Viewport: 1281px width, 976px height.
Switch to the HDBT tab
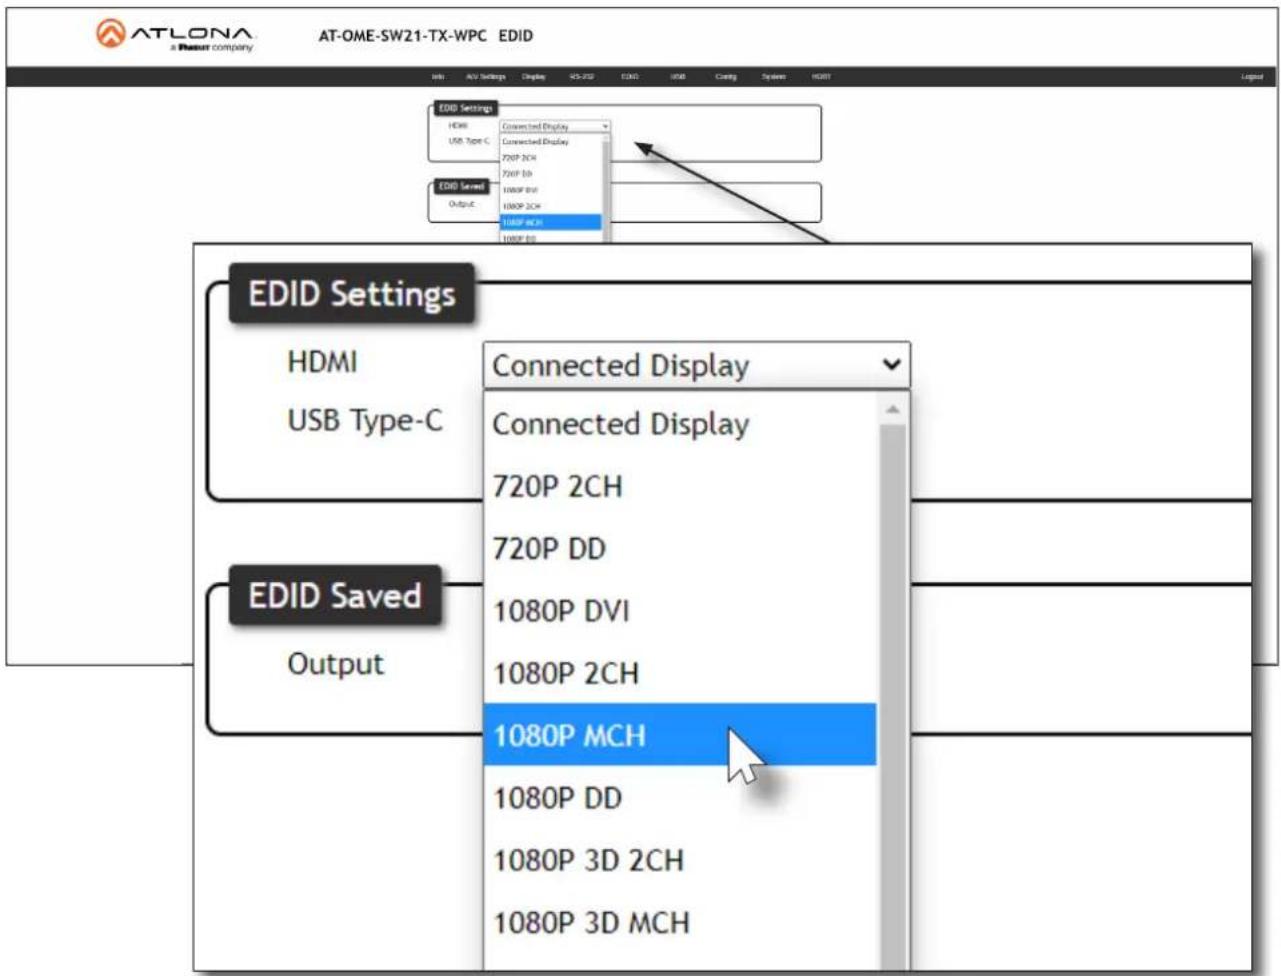click(821, 77)
